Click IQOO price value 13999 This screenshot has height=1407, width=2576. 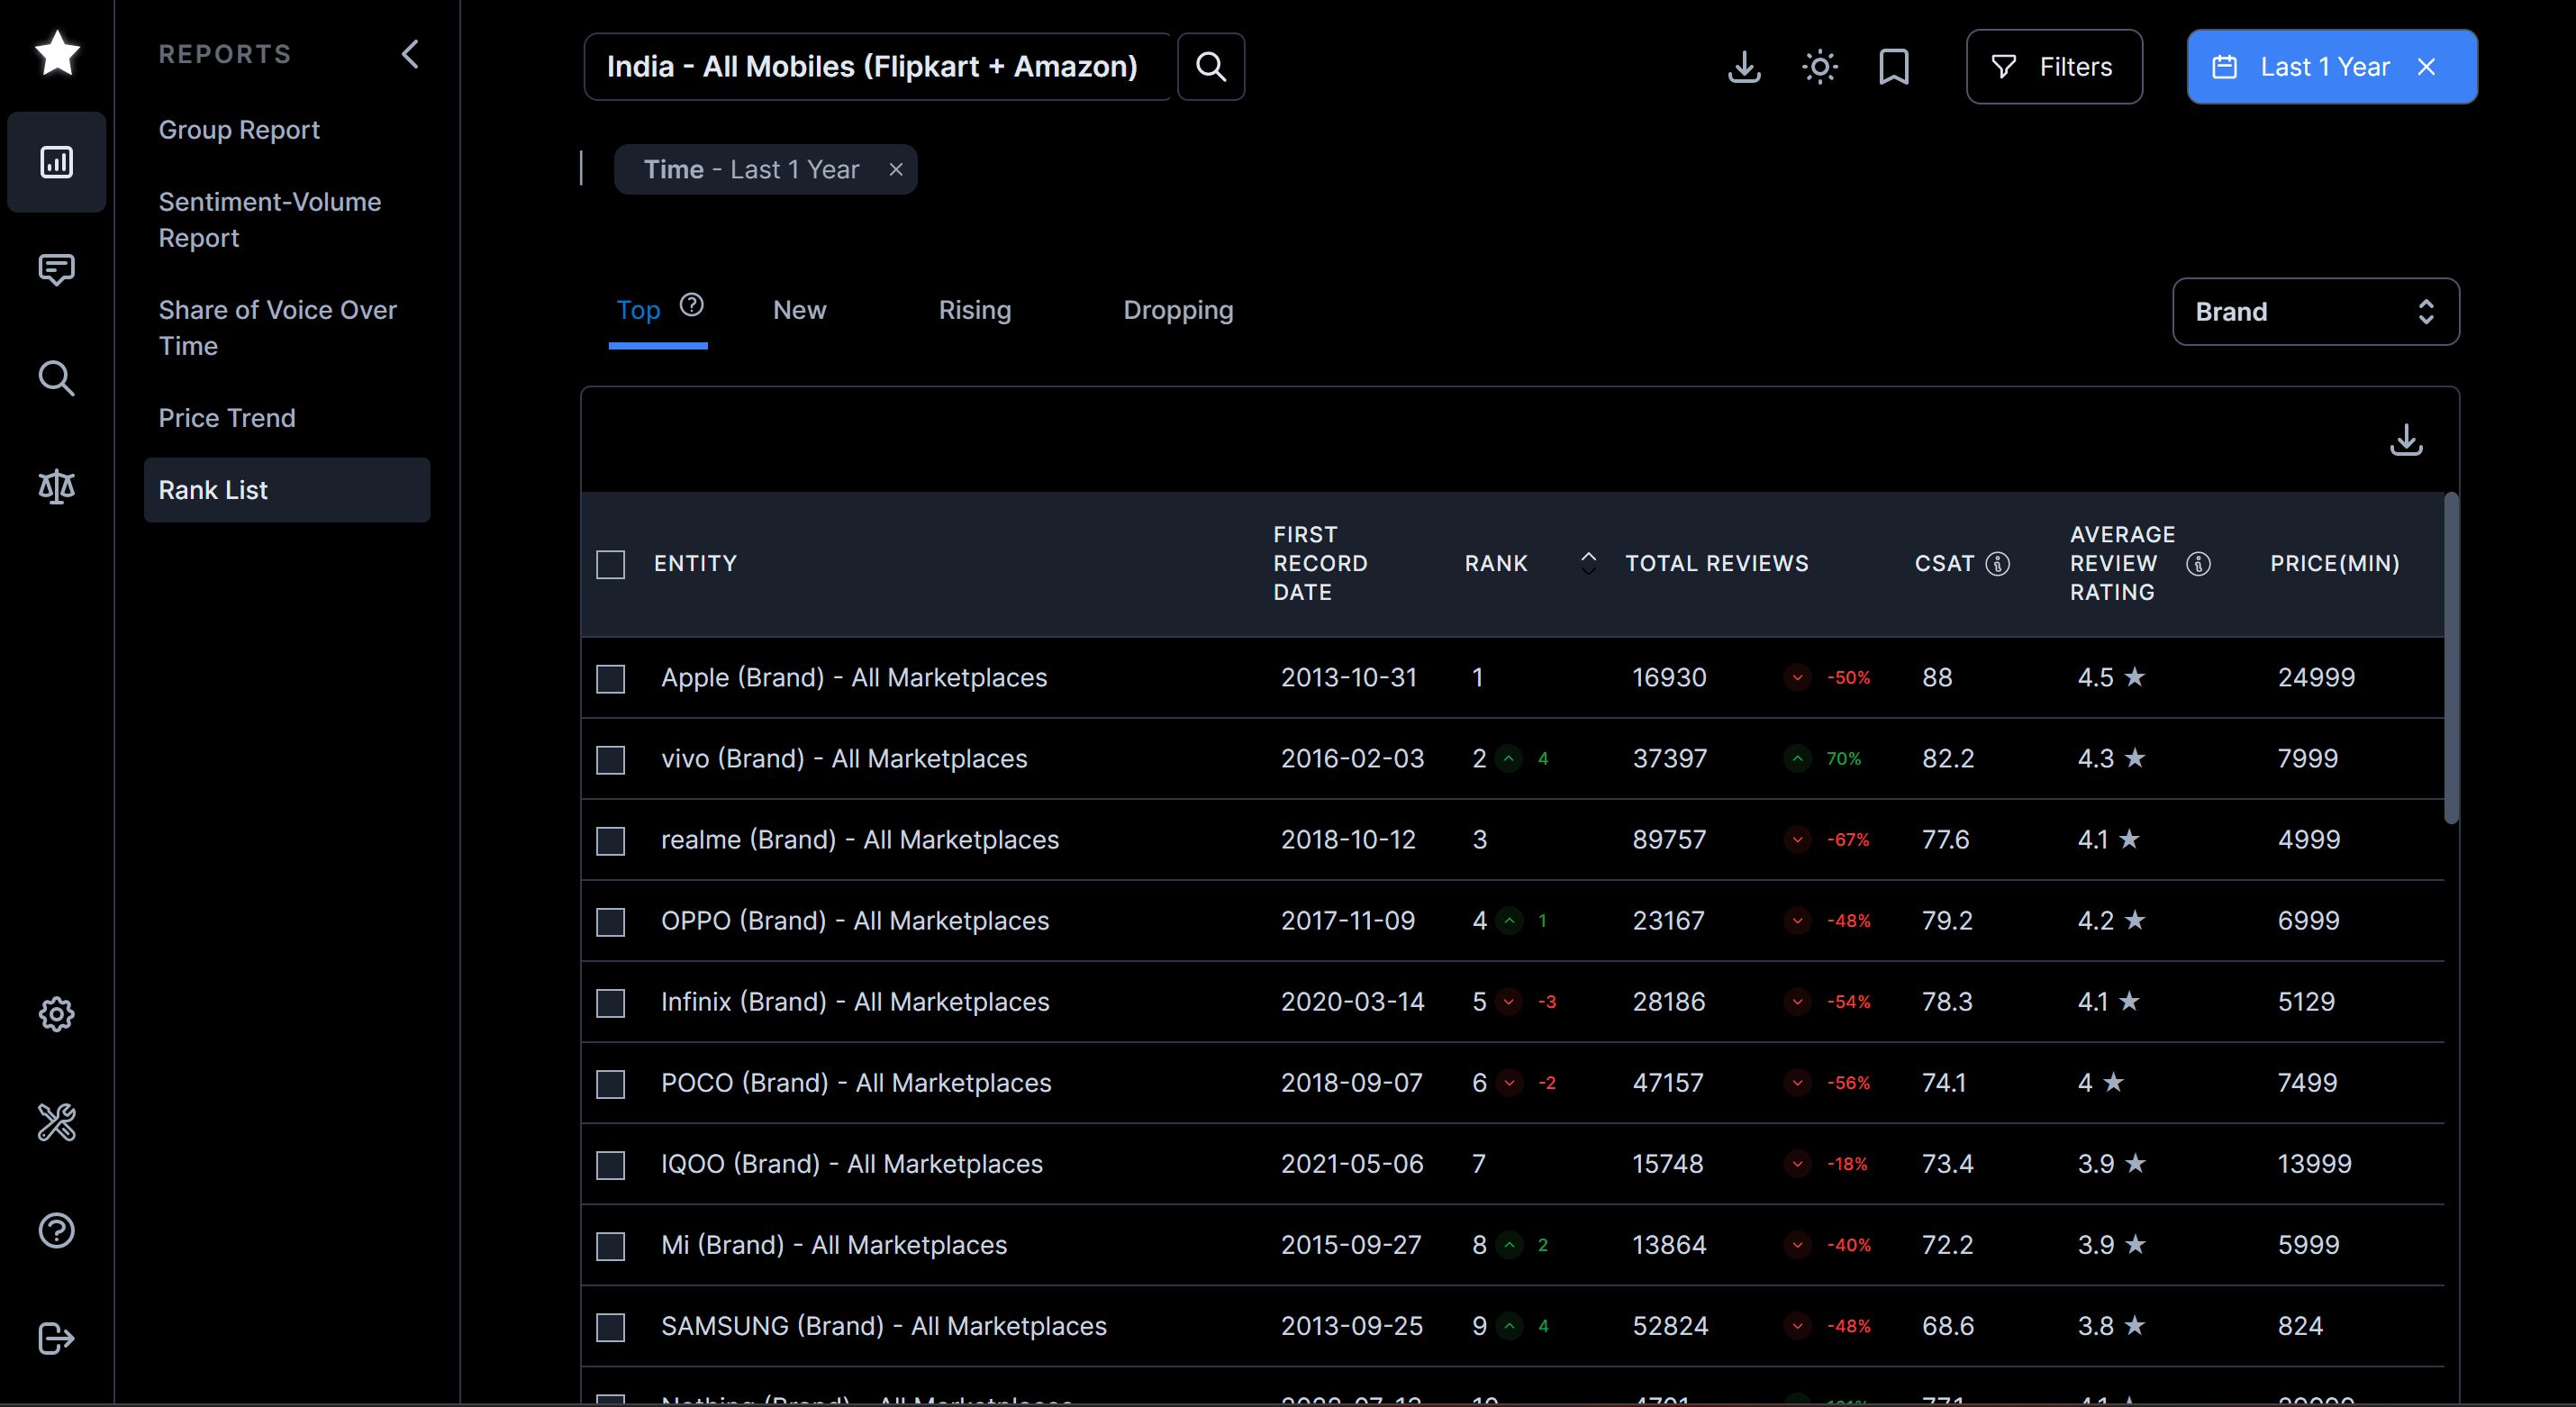pos(2314,1164)
